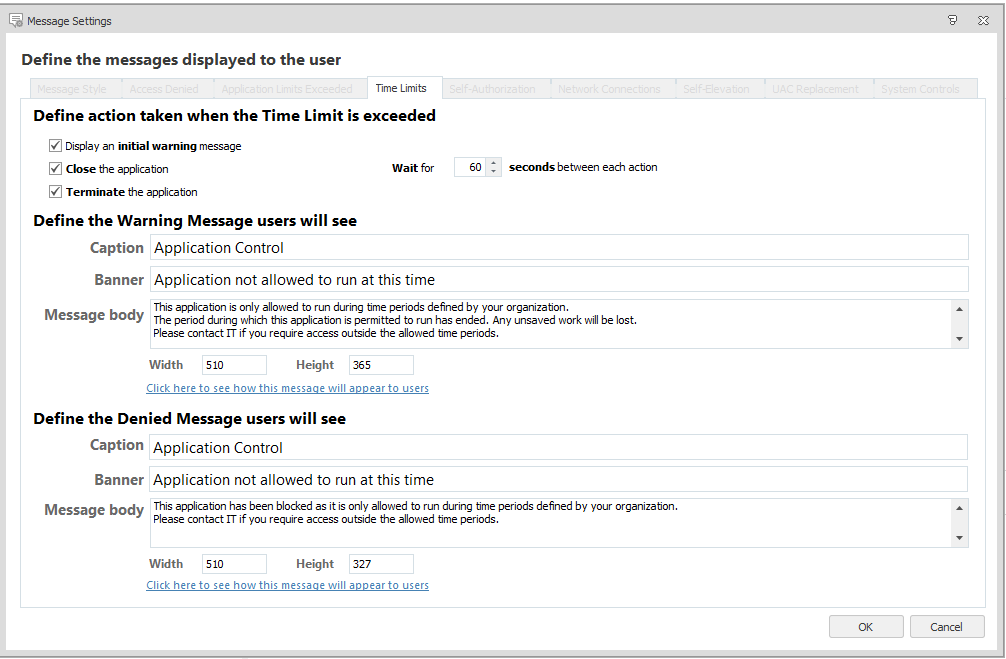The image size is (1006, 659).
Task: Decrease the wait seconds stepper value
Action: (493, 171)
